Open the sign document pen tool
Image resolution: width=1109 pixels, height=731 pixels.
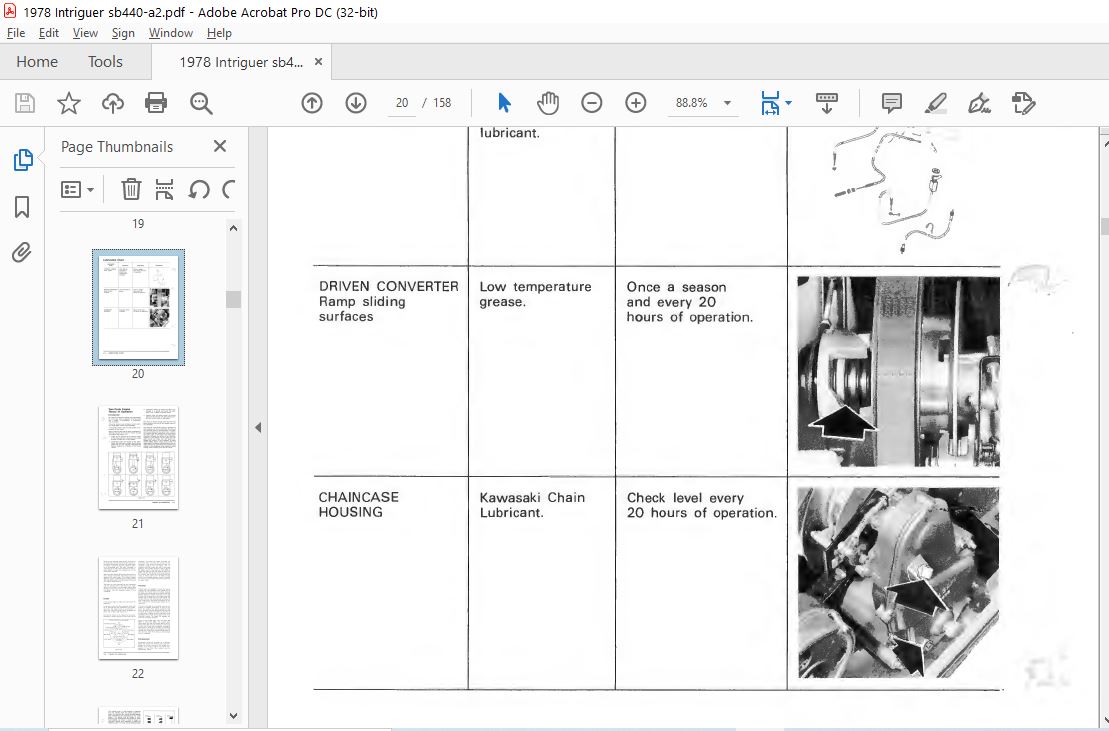tap(980, 103)
